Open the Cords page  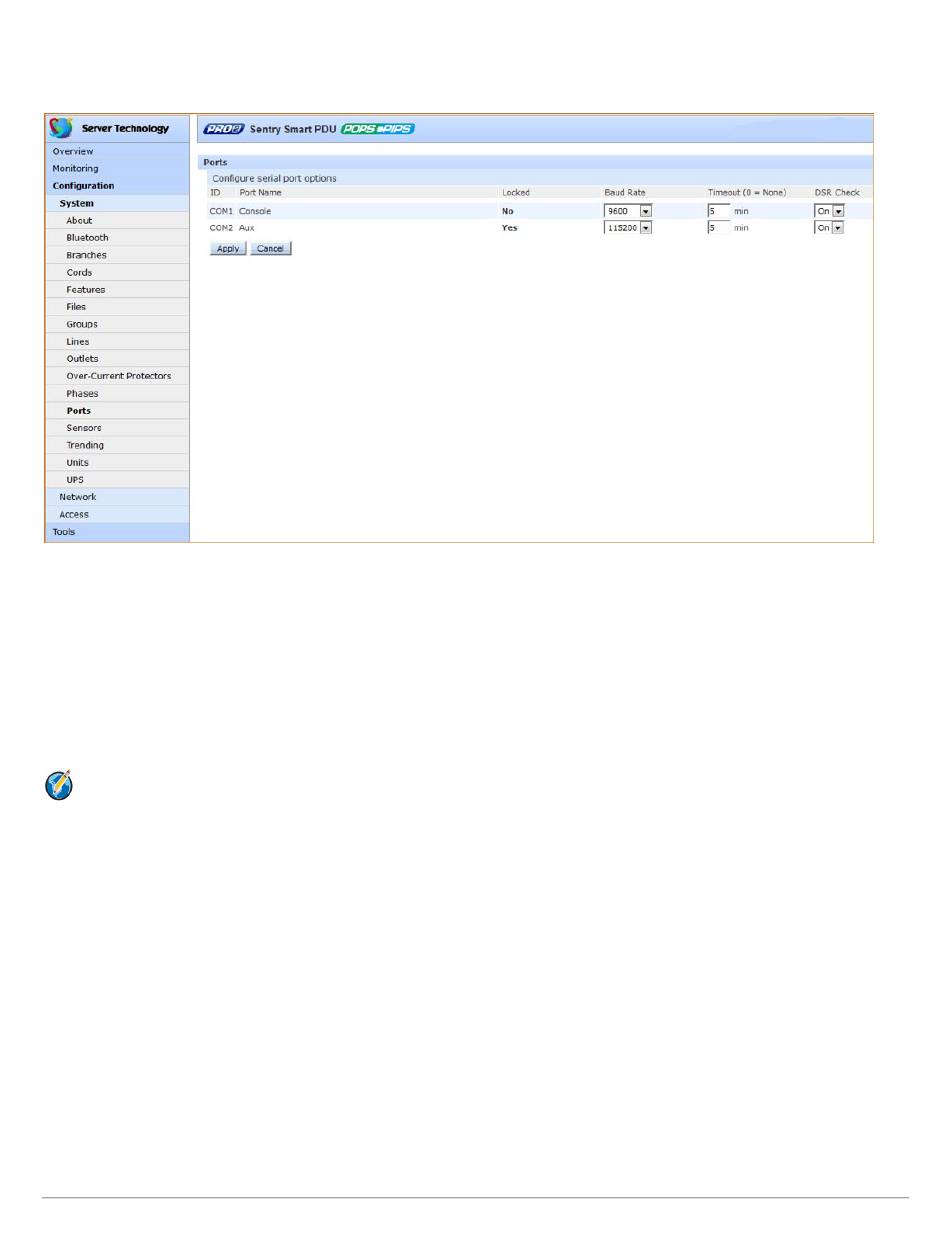pyautogui.click(x=117, y=272)
